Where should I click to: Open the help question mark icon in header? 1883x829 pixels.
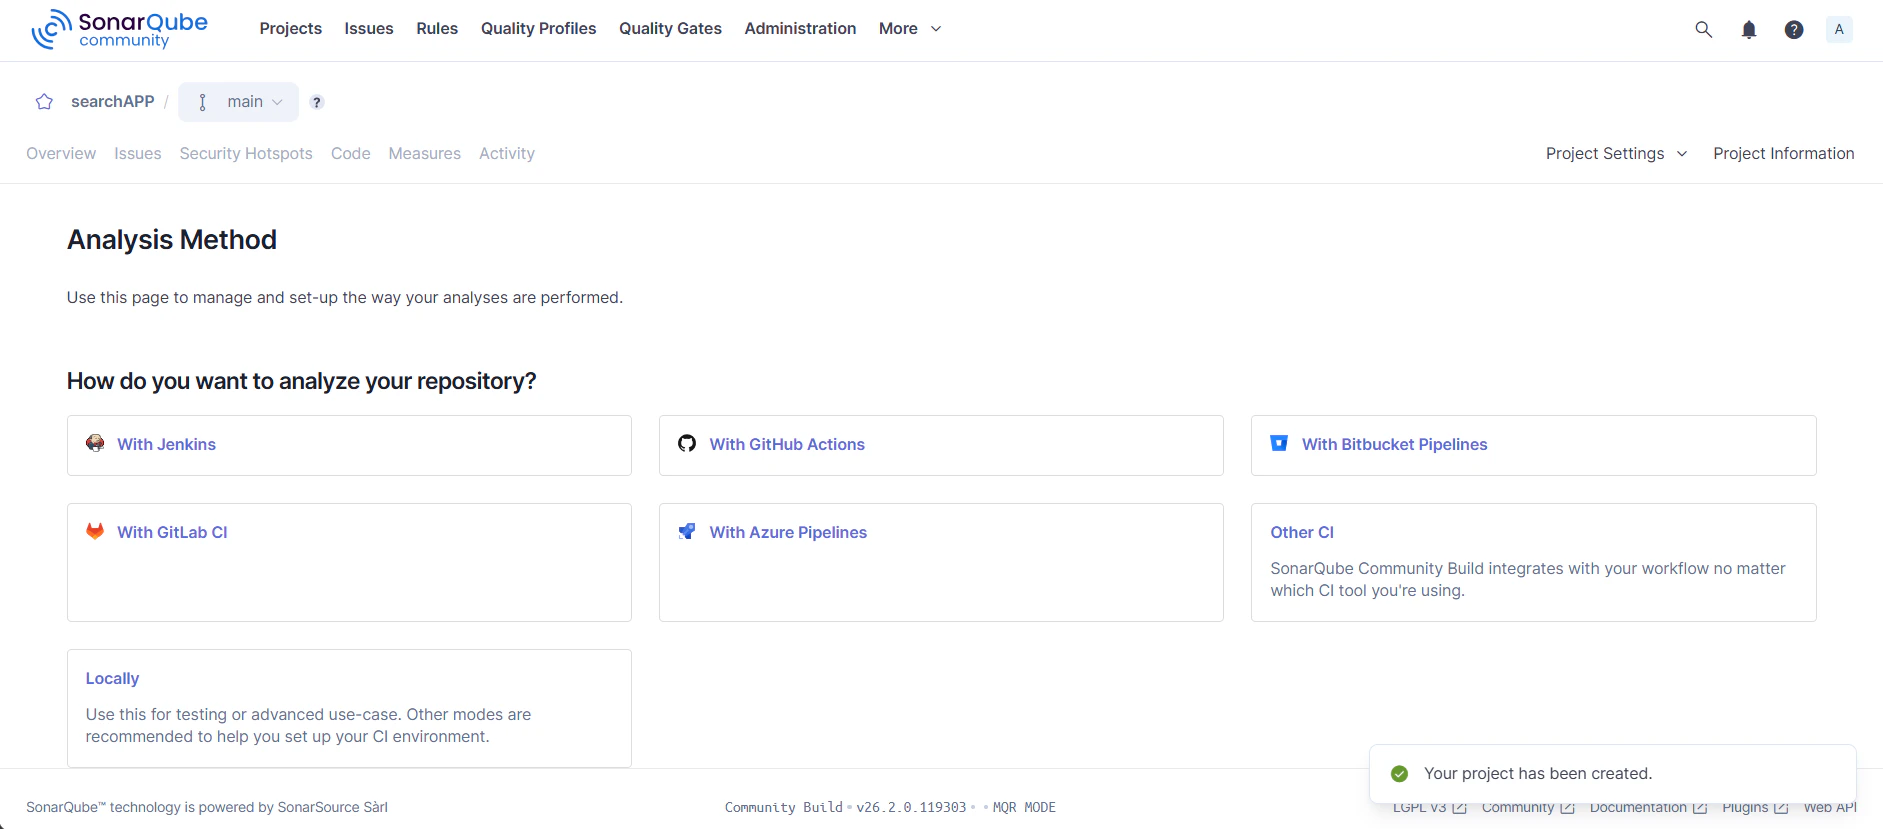pyautogui.click(x=1794, y=29)
